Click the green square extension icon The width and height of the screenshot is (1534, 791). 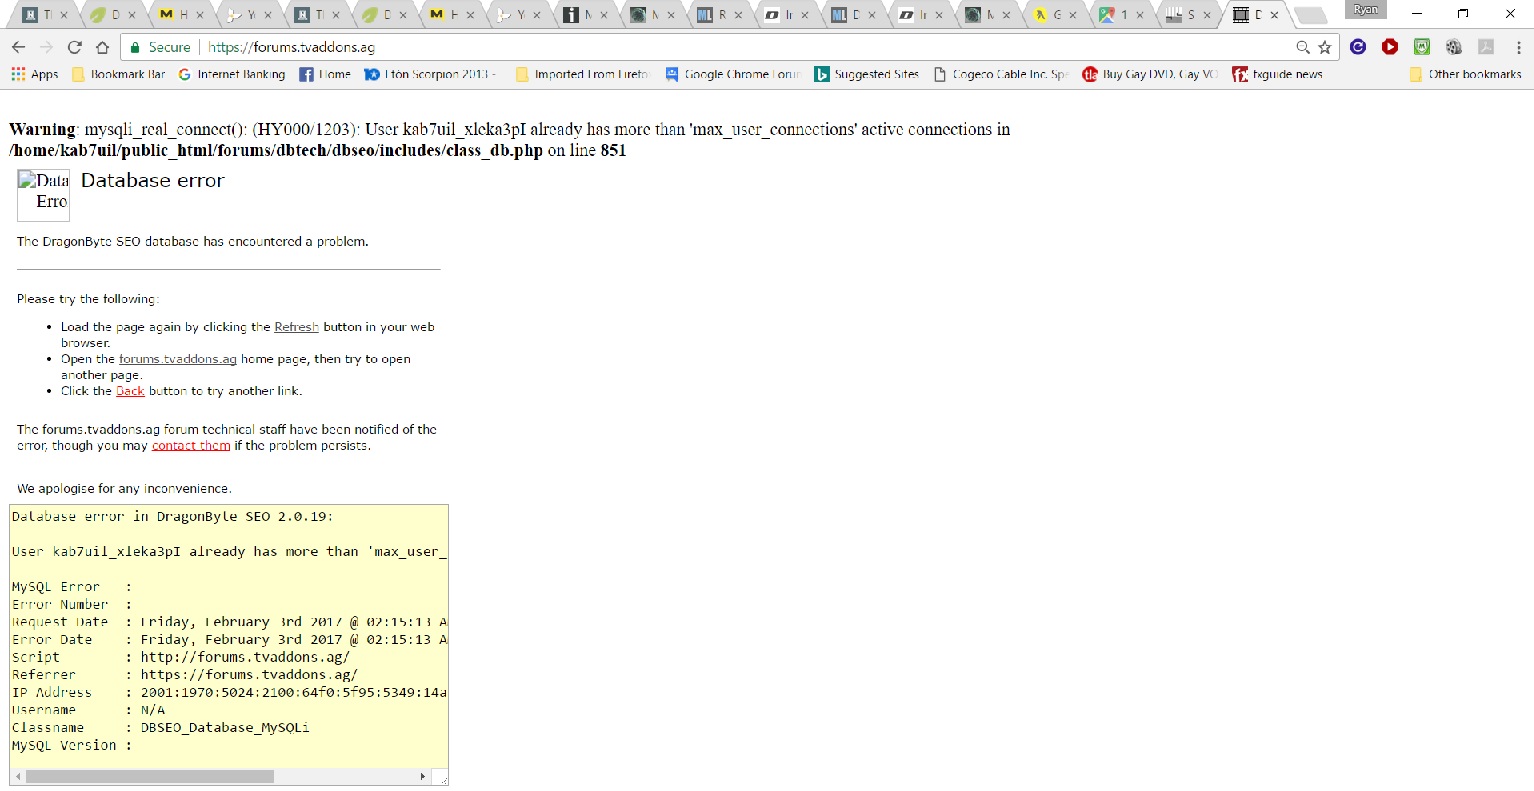click(x=1422, y=46)
